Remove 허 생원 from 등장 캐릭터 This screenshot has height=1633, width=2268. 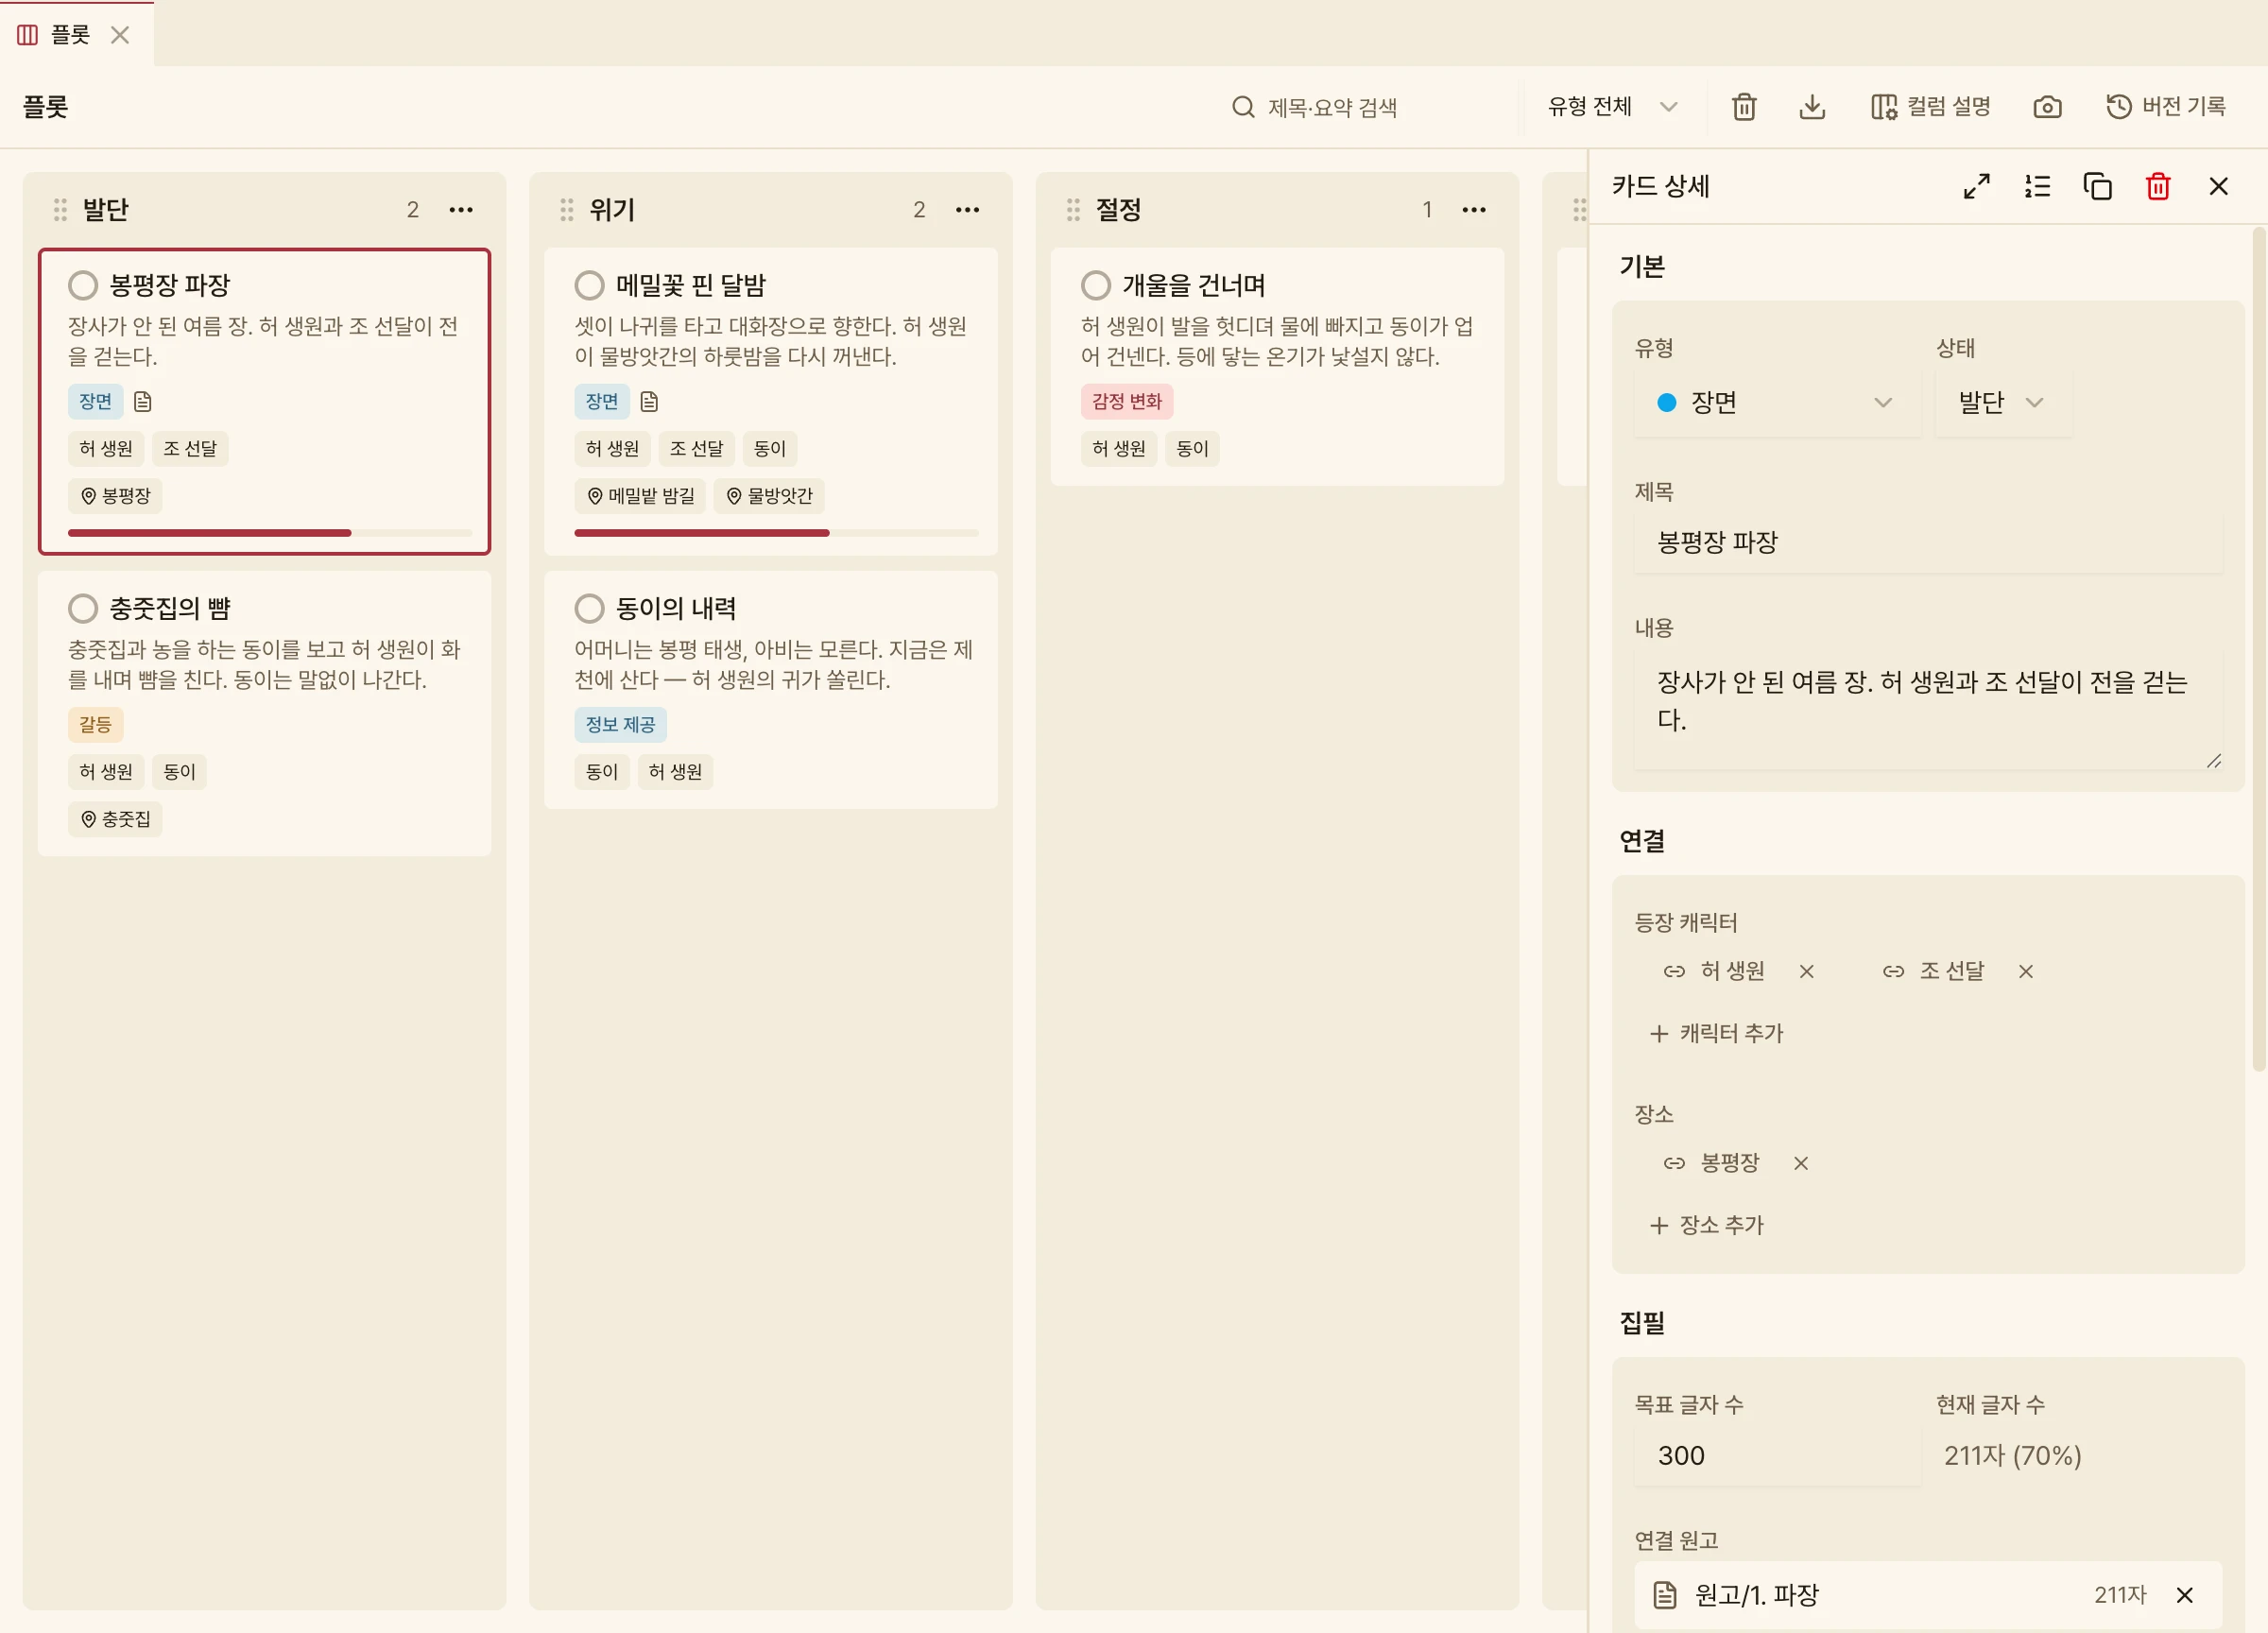1806,972
